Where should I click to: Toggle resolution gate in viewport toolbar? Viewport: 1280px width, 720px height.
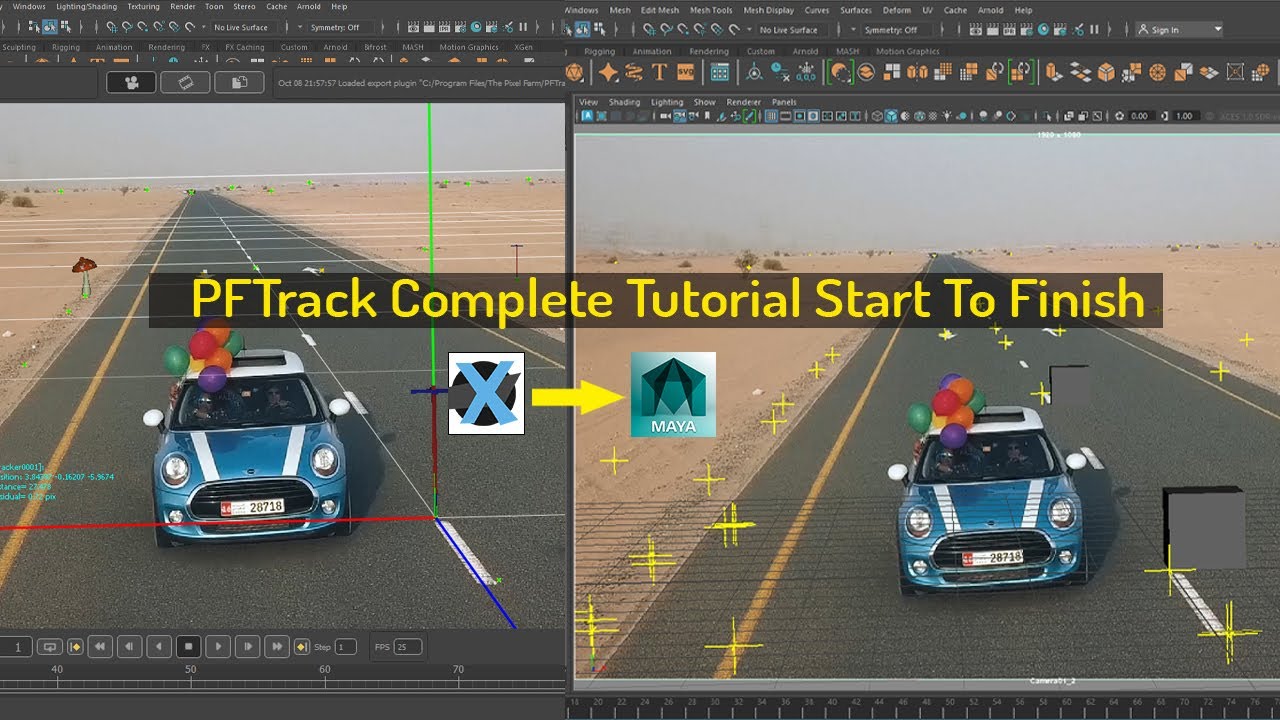(x=801, y=116)
